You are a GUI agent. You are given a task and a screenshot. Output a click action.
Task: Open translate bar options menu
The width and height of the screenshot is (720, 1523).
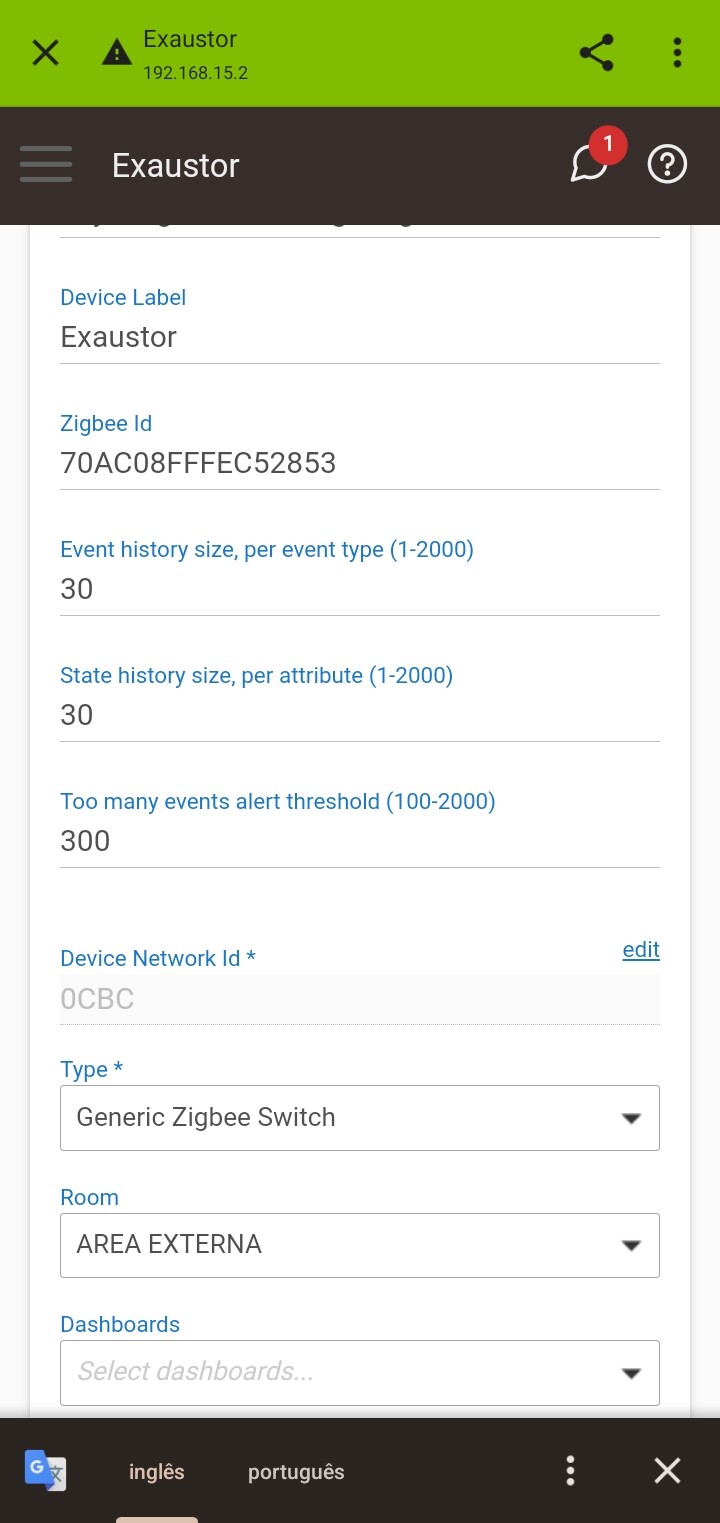570,1471
